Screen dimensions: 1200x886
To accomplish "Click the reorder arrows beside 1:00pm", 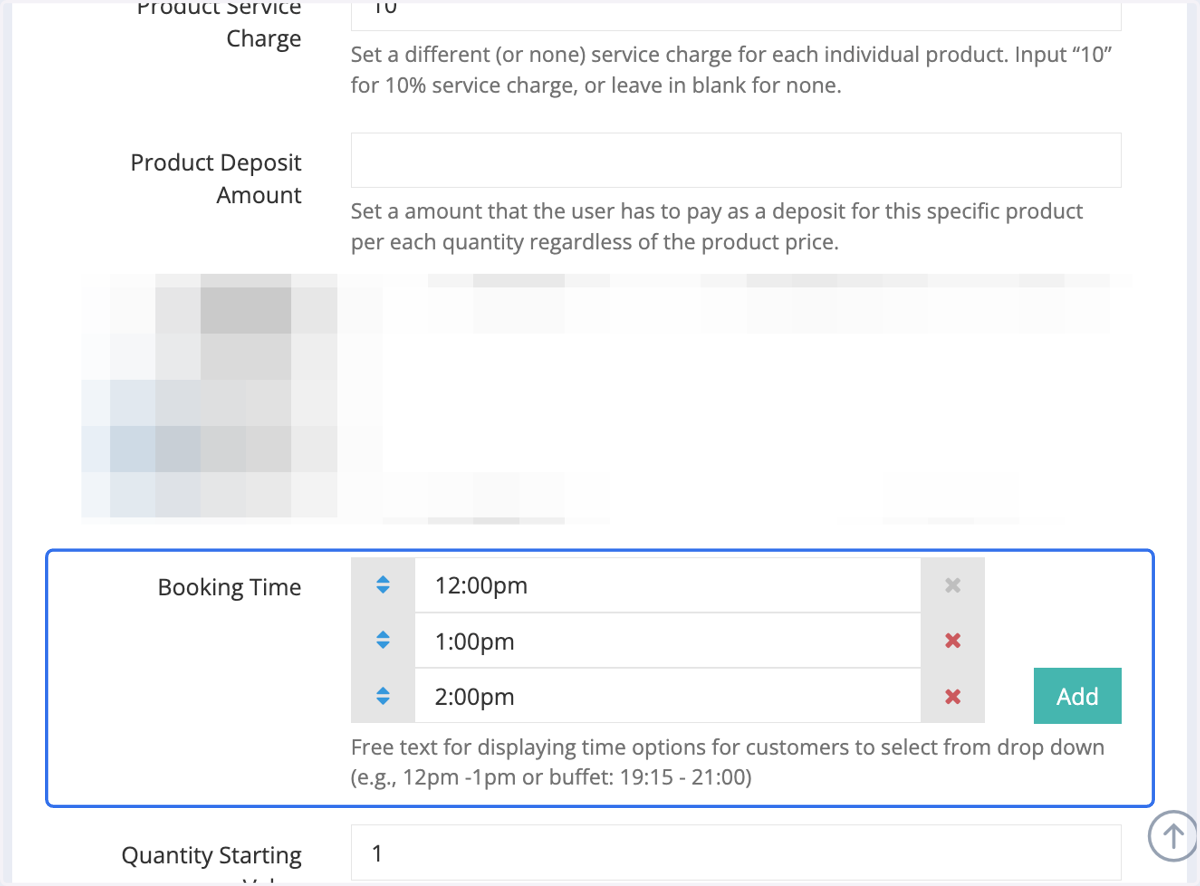I will point(383,640).
